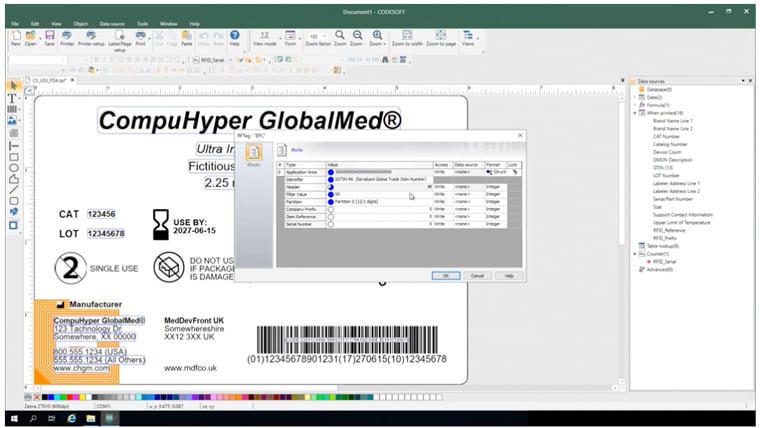Toggle the Serial Number value circle

[x=331, y=224]
